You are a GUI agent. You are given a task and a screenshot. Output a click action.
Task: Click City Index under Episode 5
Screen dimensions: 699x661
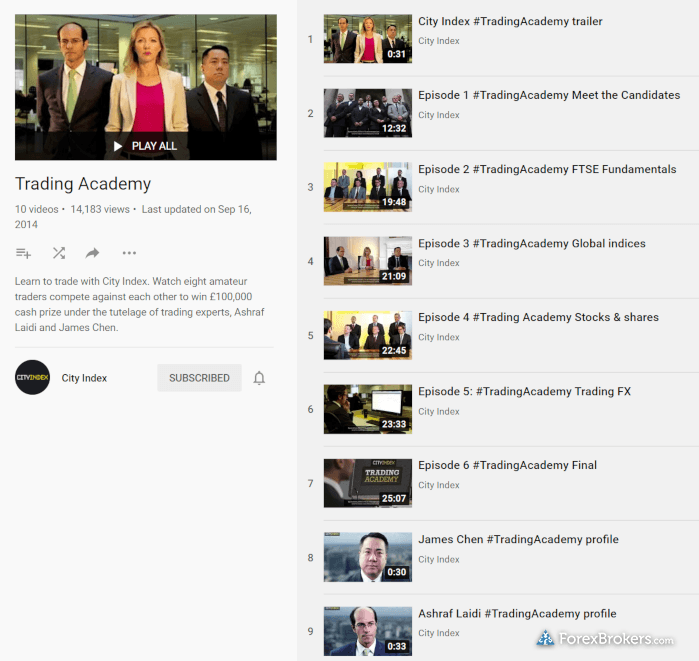click(439, 411)
